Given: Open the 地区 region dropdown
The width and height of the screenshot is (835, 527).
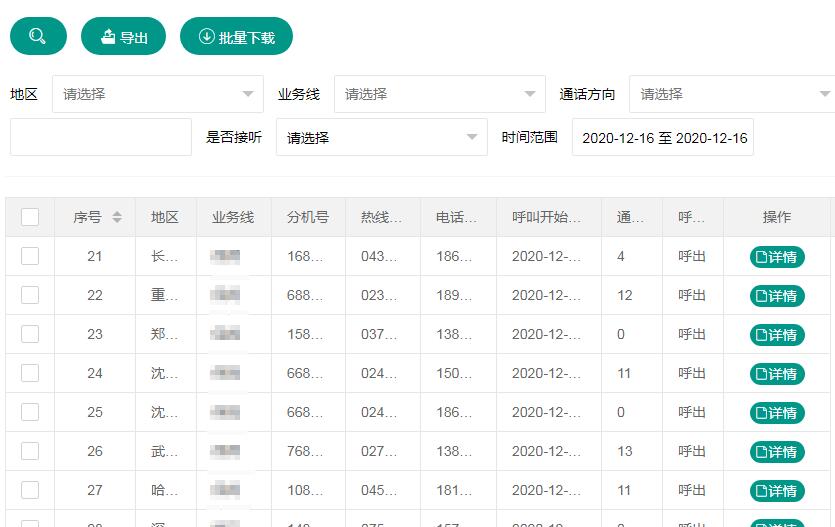Looking at the screenshot, I should [x=157, y=94].
